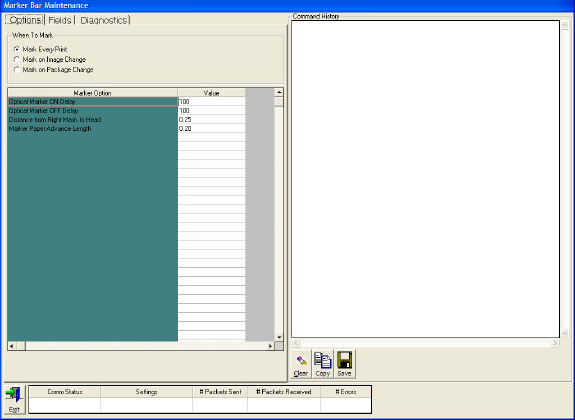Image resolution: width=575 pixels, height=420 pixels.
Task: Edit Marker Paper Advance Length value
Action: click(212, 129)
